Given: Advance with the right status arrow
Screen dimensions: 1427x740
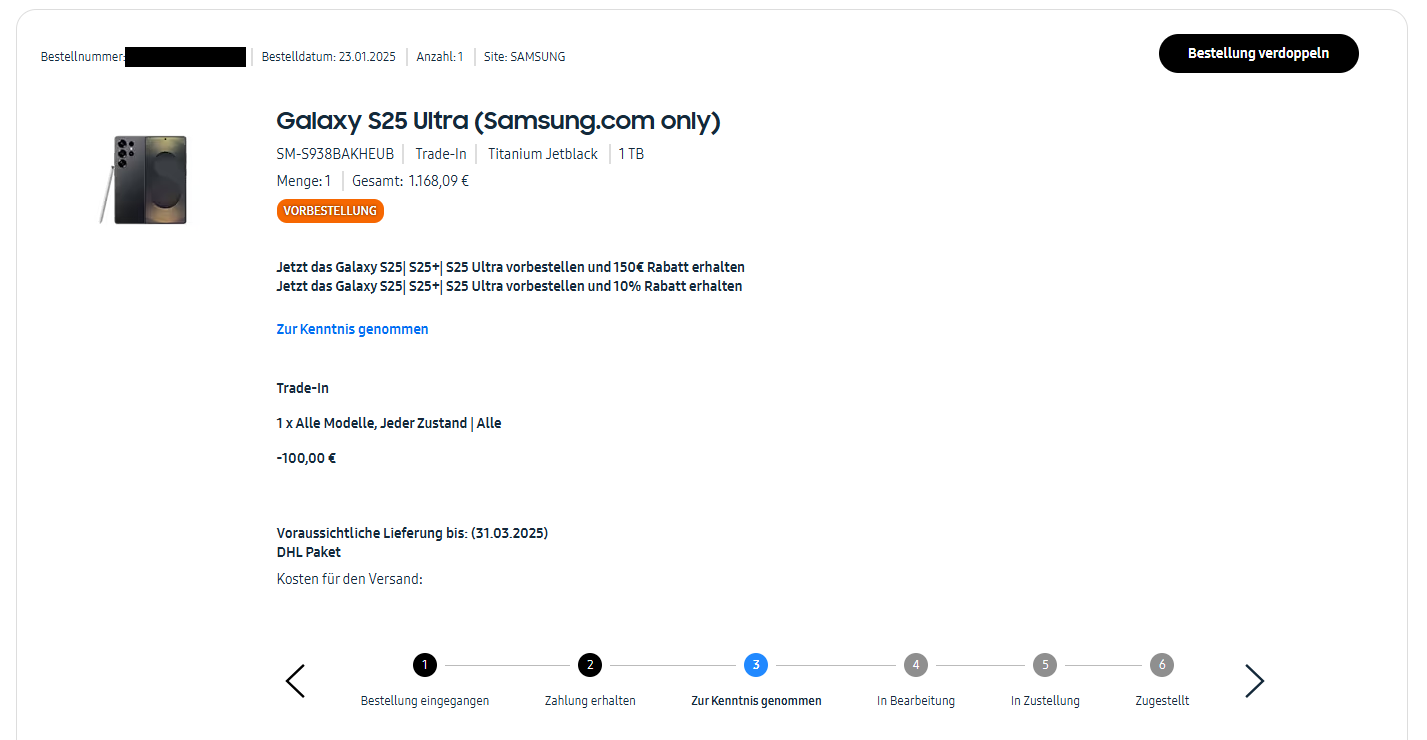Looking at the screenshot, I should [x=1254, y=681].
